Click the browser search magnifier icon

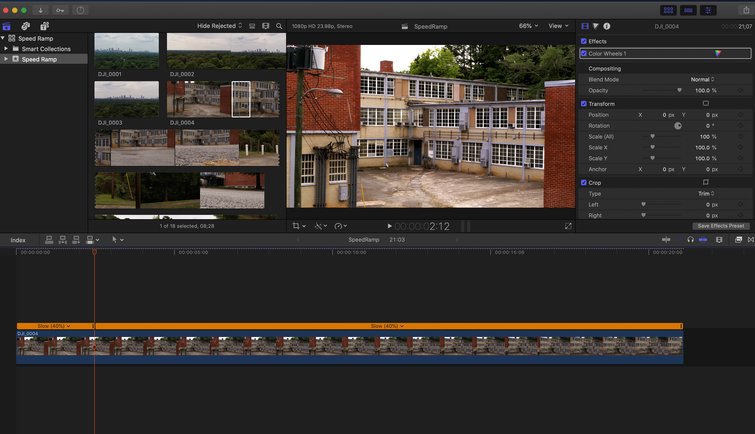[279, 25]
